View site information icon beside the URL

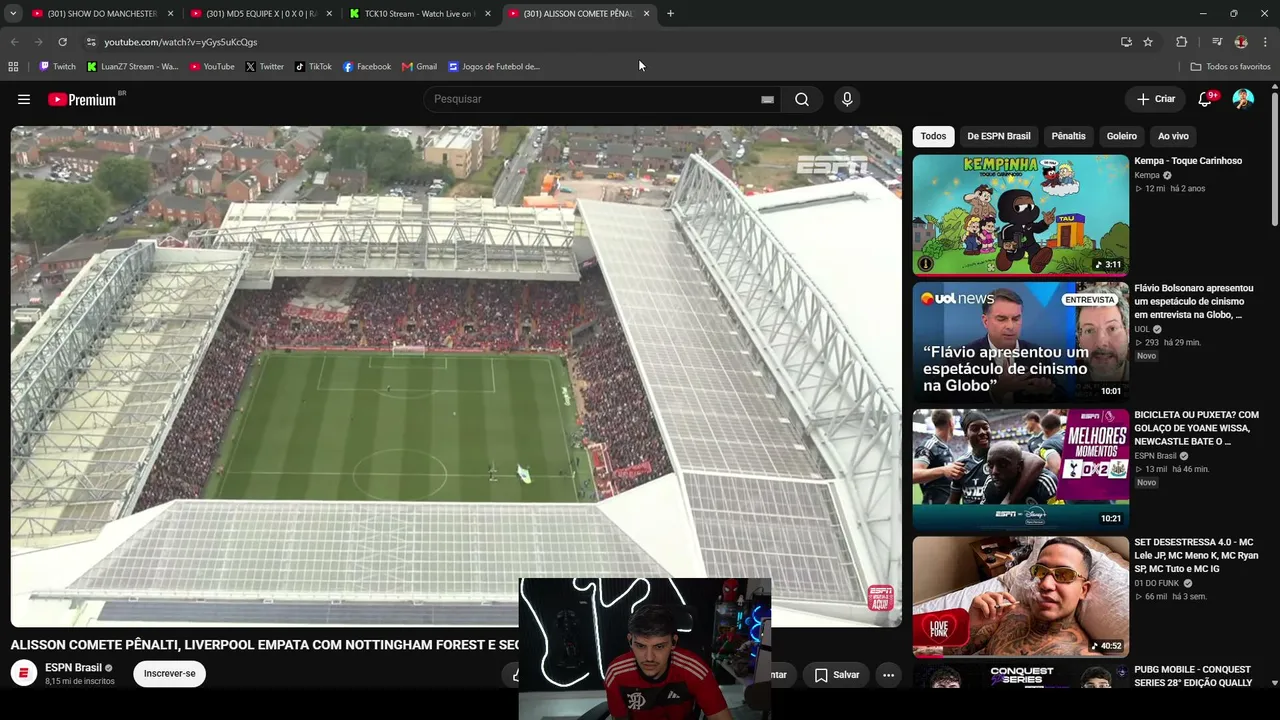91,42
